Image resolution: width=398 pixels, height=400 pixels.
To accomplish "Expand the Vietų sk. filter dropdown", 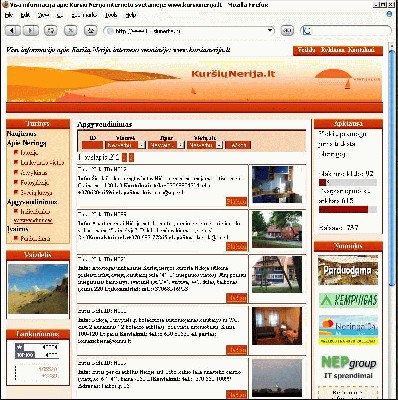I will pos(219,145).
